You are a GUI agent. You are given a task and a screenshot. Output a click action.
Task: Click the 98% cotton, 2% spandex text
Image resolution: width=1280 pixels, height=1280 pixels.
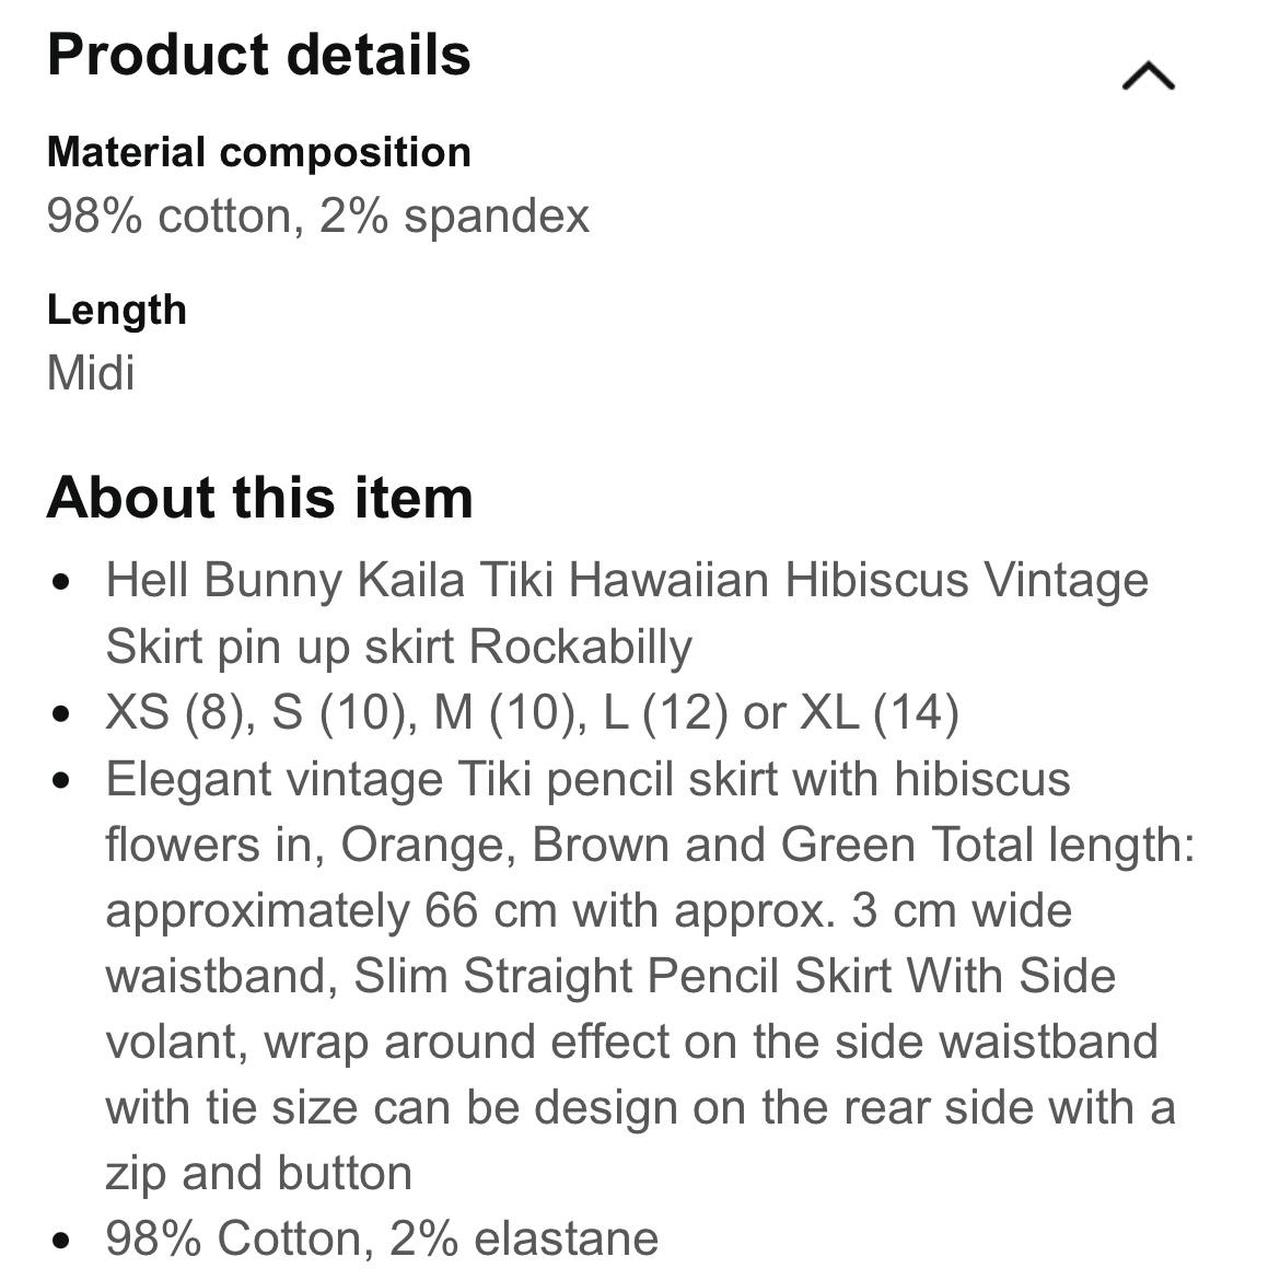pyautogui.click(x=318, y=215)
